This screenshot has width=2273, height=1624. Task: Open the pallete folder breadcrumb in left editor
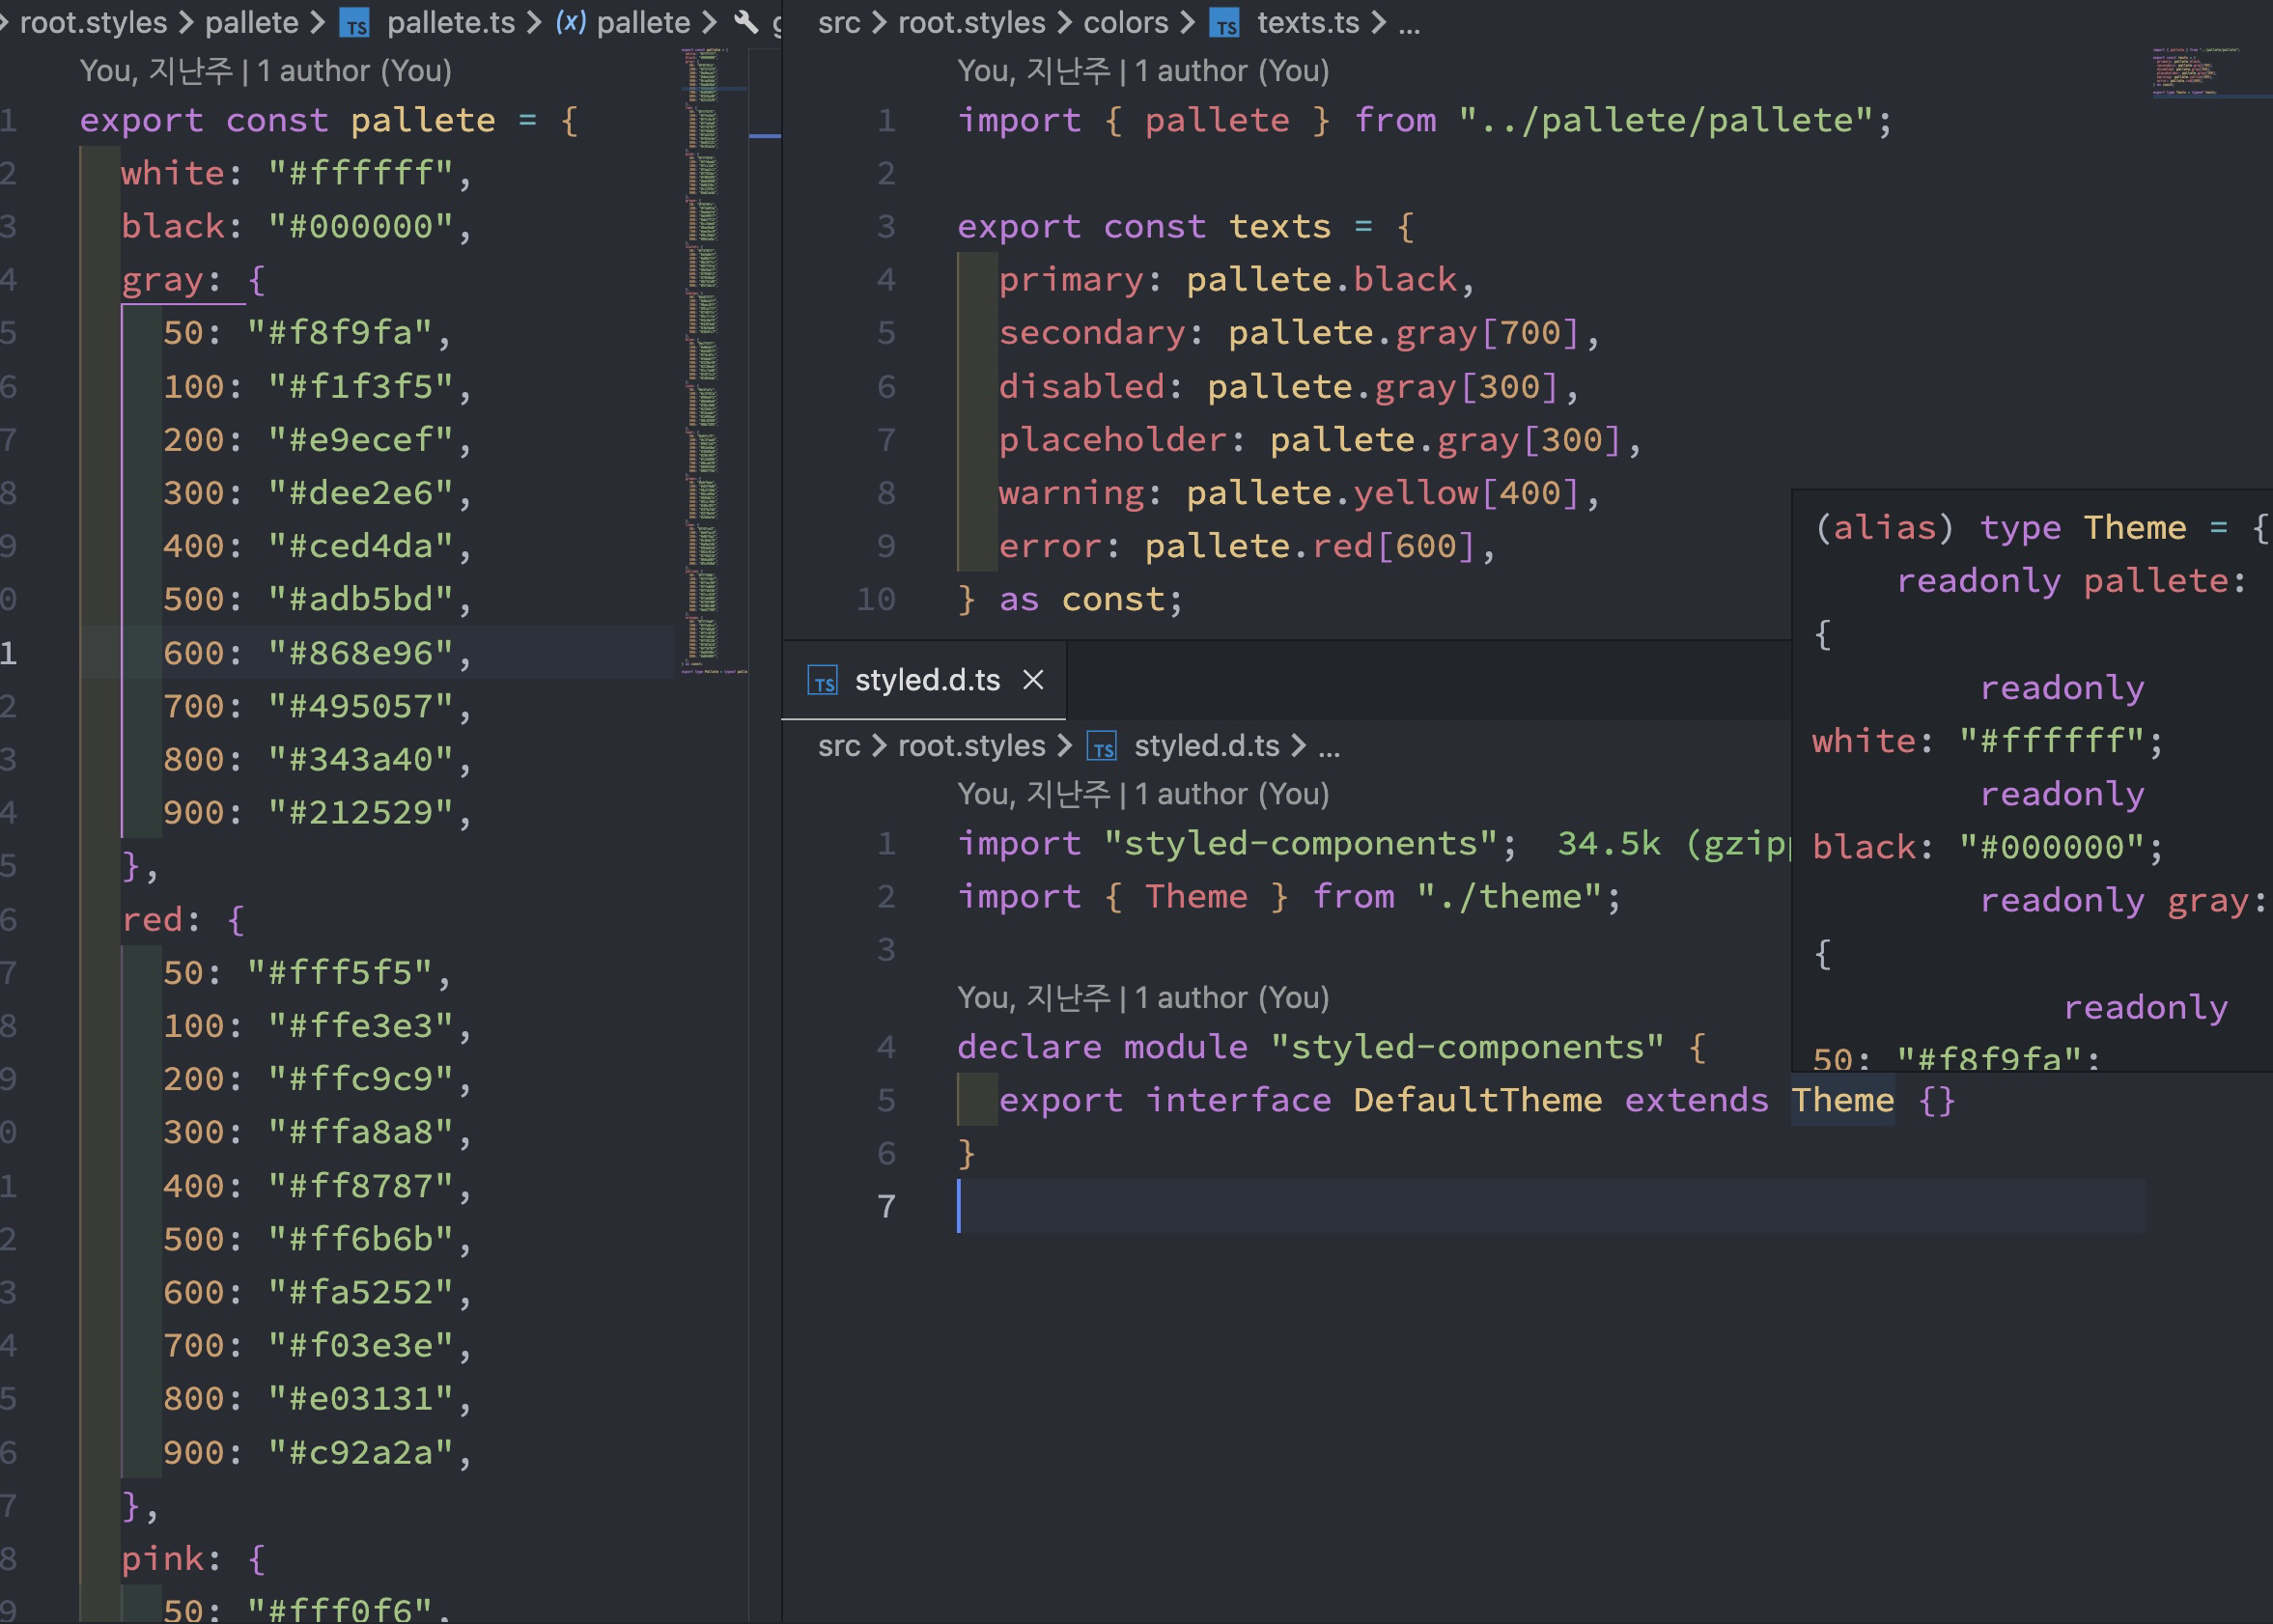pos(251,23)
